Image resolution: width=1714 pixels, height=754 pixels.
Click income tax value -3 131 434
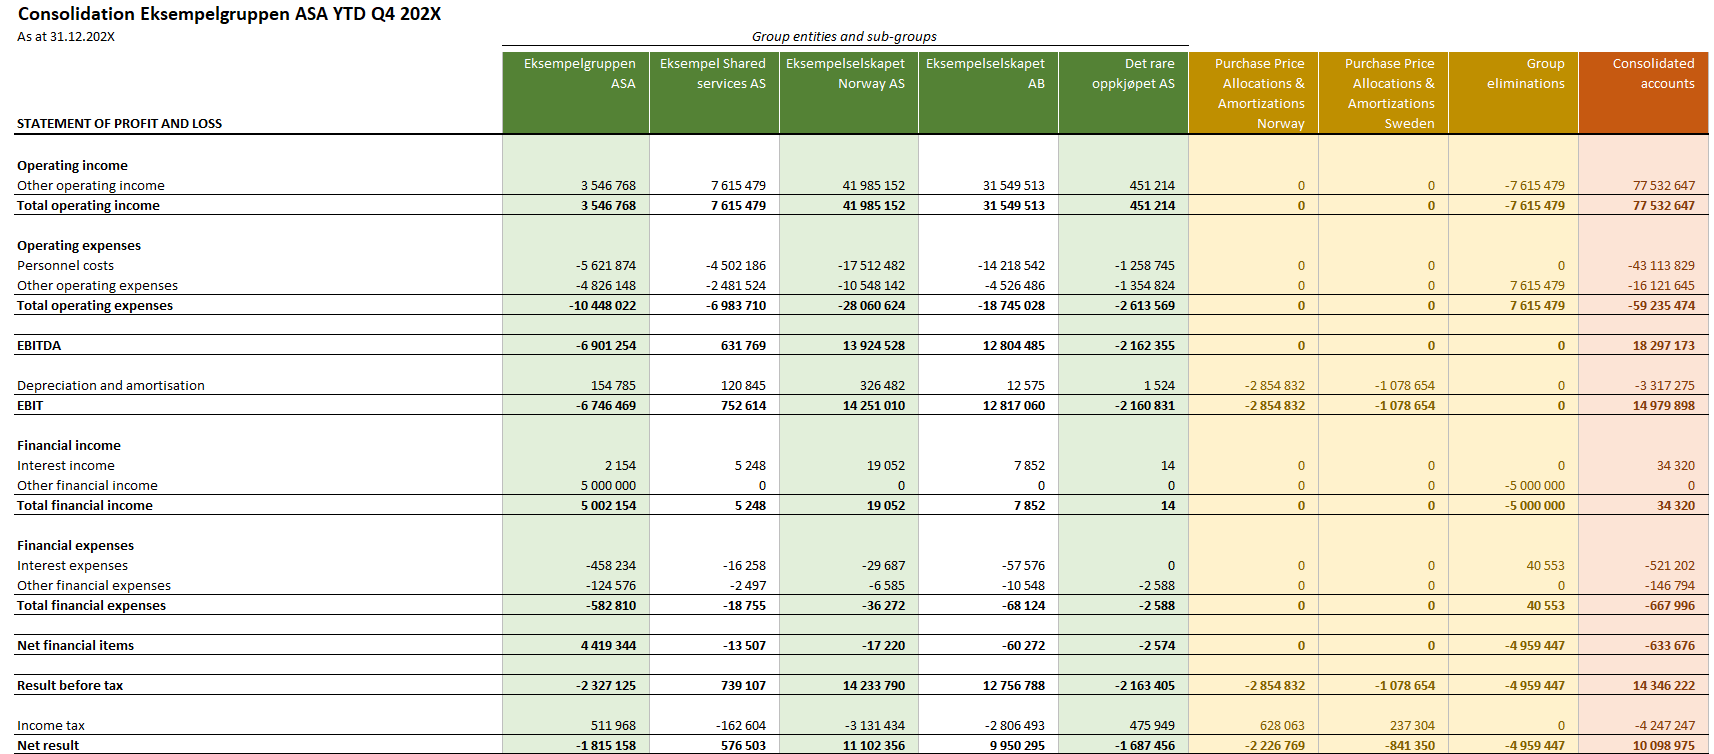click(875, 726)
